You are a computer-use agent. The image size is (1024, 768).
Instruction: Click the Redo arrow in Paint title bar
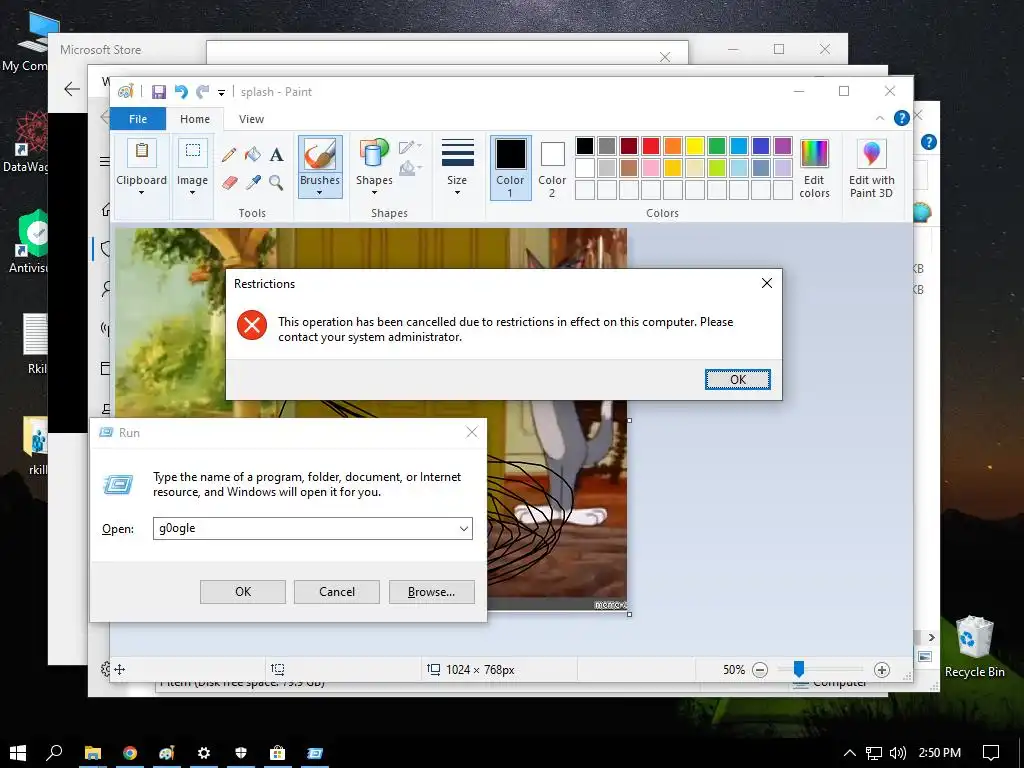(x=202, y=92)
